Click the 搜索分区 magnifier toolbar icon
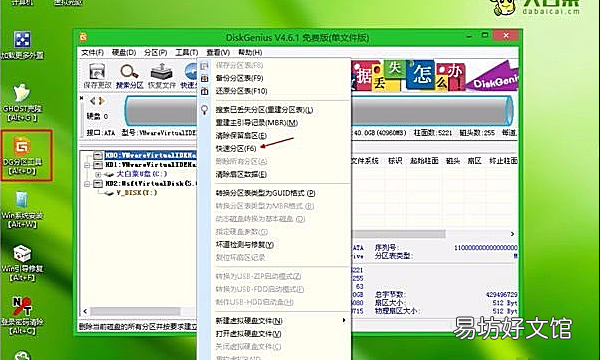The image size is (600, 360). point(129,72)
